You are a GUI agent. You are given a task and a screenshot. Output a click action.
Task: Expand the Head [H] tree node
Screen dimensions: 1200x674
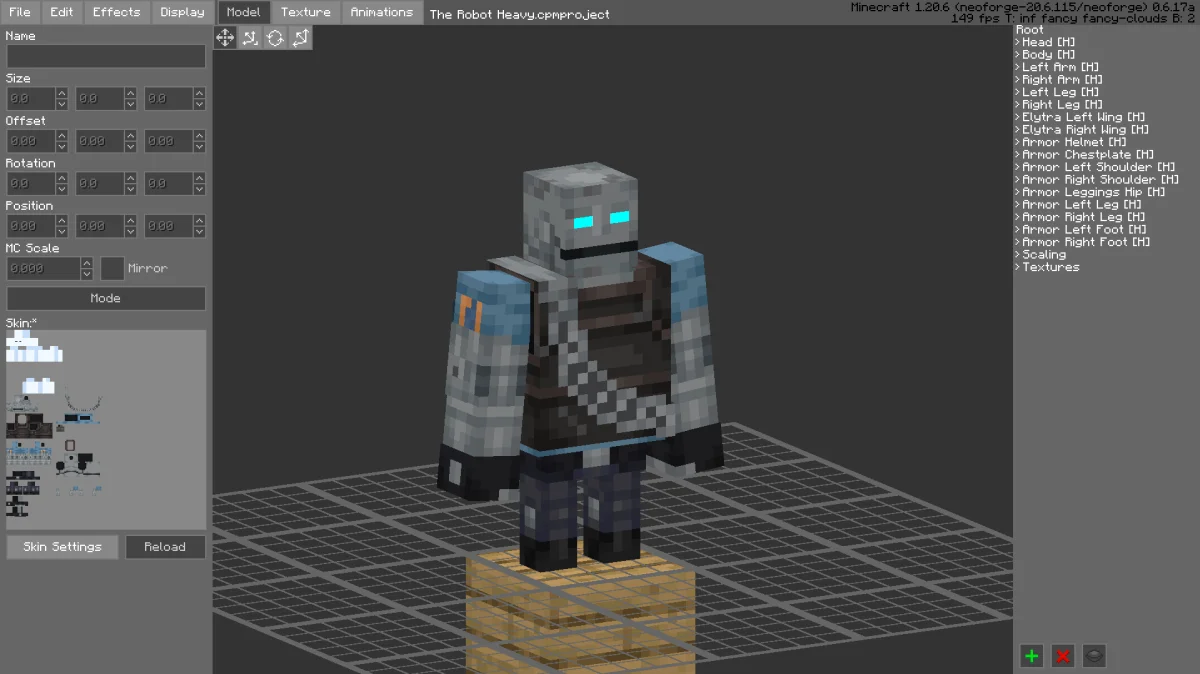coord(1018,42)
